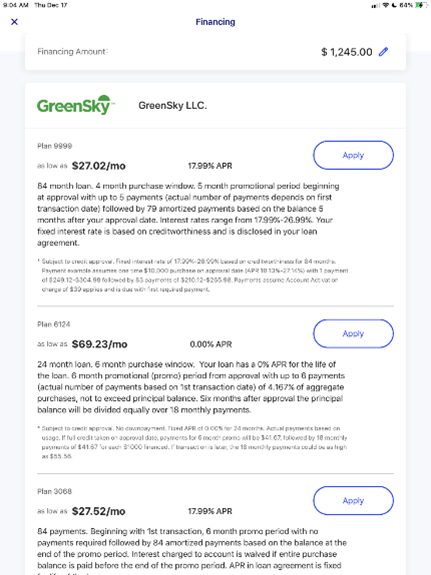Tap the GreenSky LLC. lender name
The width and height of the screenshot is (431, 575).
click(172, 106)
